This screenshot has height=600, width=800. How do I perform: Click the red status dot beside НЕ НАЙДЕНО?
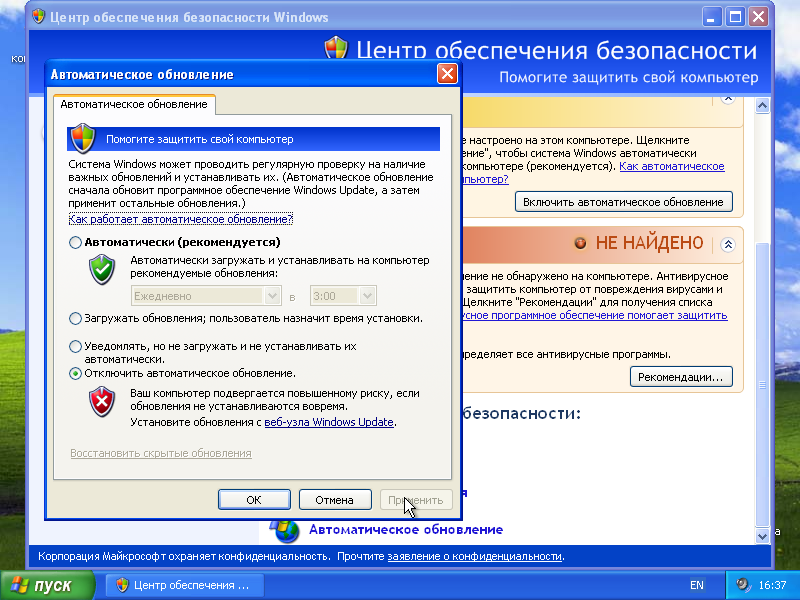[x=580, y=243]
